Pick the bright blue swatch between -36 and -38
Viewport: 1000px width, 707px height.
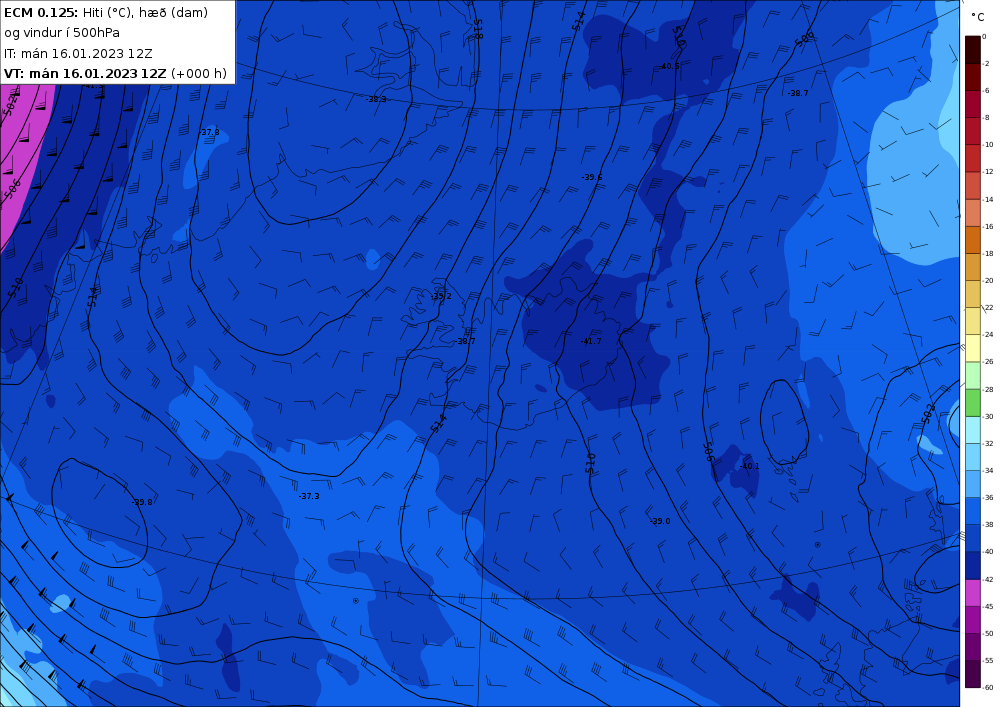point(973,511)
